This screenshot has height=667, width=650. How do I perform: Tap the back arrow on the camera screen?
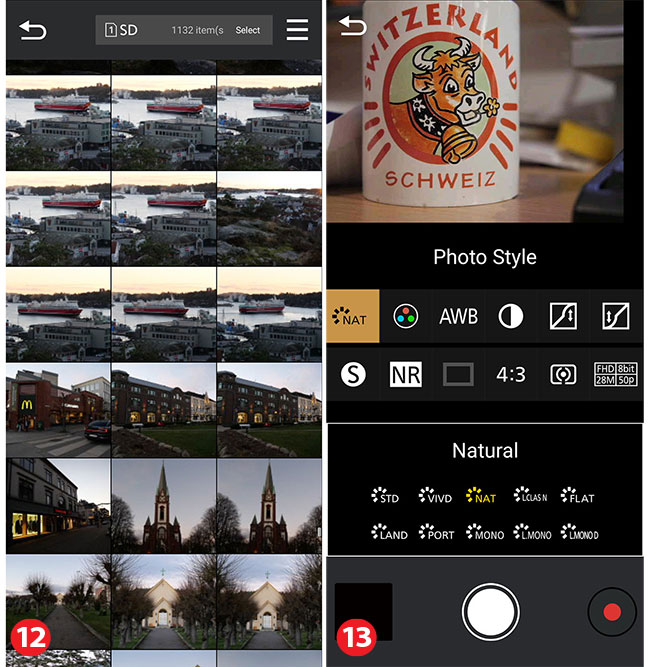click(352, 26)
